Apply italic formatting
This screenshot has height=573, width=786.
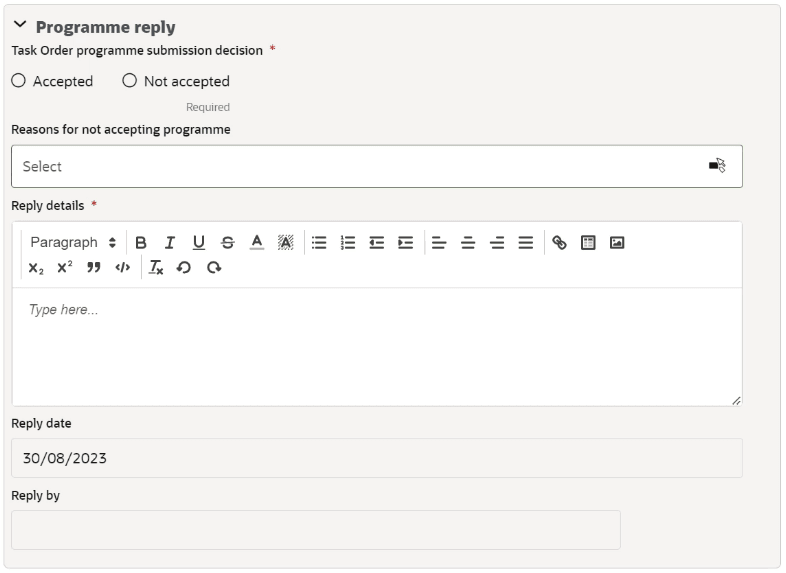pos(170,243)
